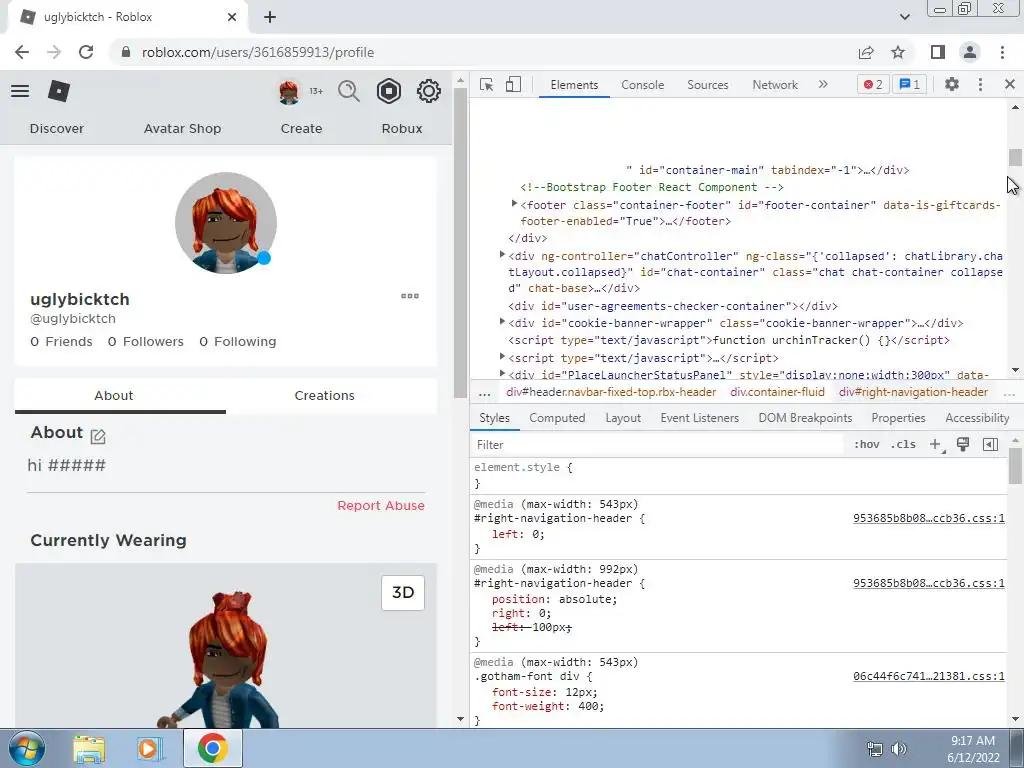Screen dimensions: 1024x768
Task: Open DevTools settings gear
Action: (952, 84)
